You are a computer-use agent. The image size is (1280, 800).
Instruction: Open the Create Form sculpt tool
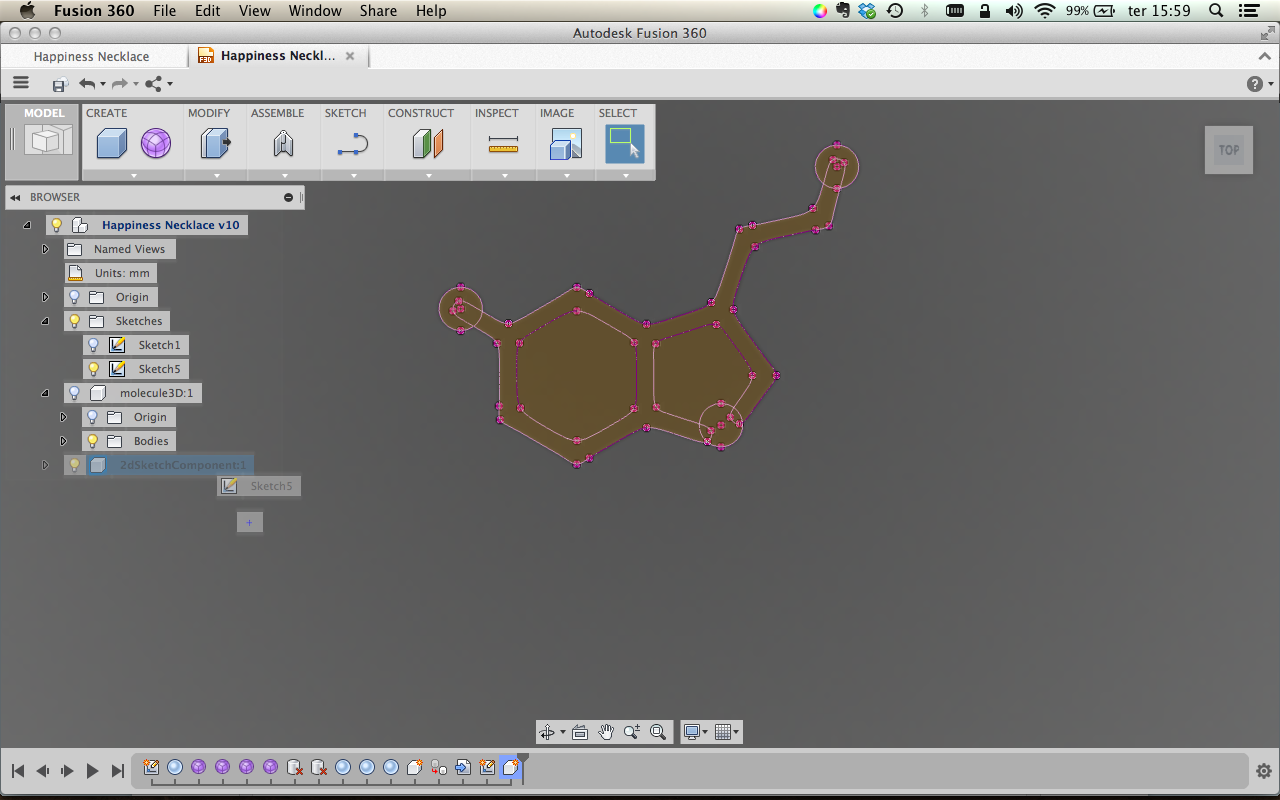pos(155,144)
